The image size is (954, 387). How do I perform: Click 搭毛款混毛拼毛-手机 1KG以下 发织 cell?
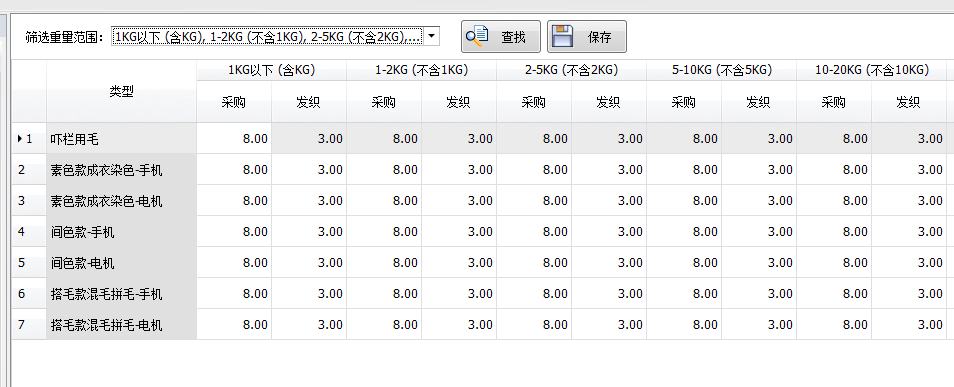pyautogui.click(x=308, y=294)
